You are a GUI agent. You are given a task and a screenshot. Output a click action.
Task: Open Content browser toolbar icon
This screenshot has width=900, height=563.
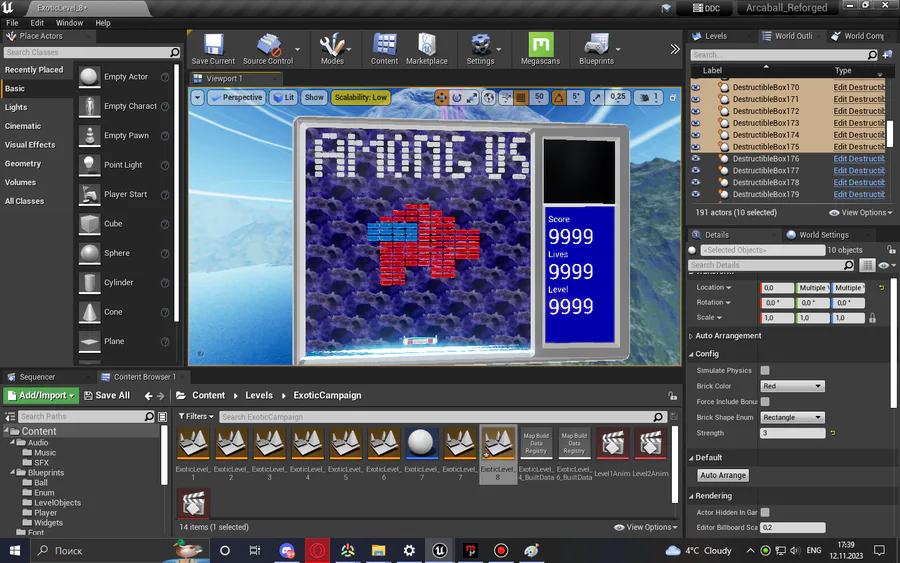pyautogui.click(x=384, y=49)
